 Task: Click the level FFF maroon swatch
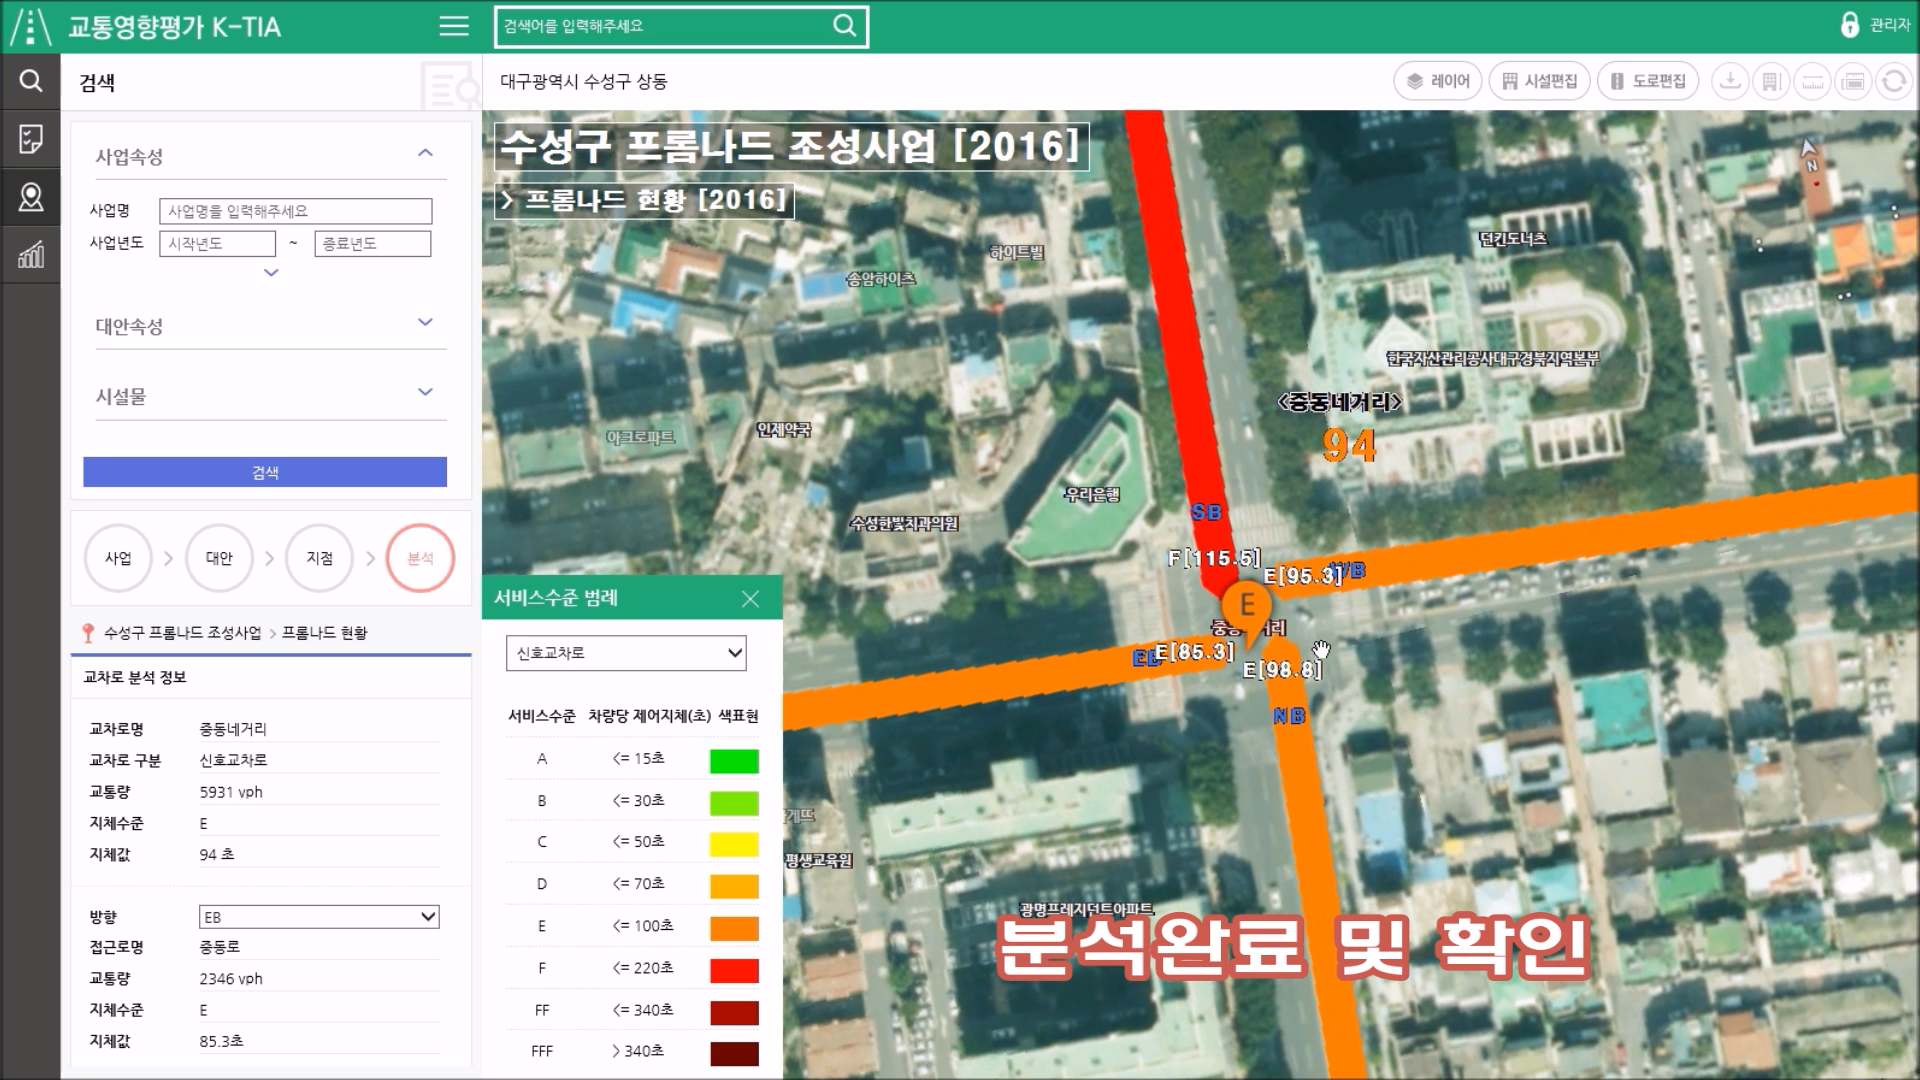[x=734, y=1053]
